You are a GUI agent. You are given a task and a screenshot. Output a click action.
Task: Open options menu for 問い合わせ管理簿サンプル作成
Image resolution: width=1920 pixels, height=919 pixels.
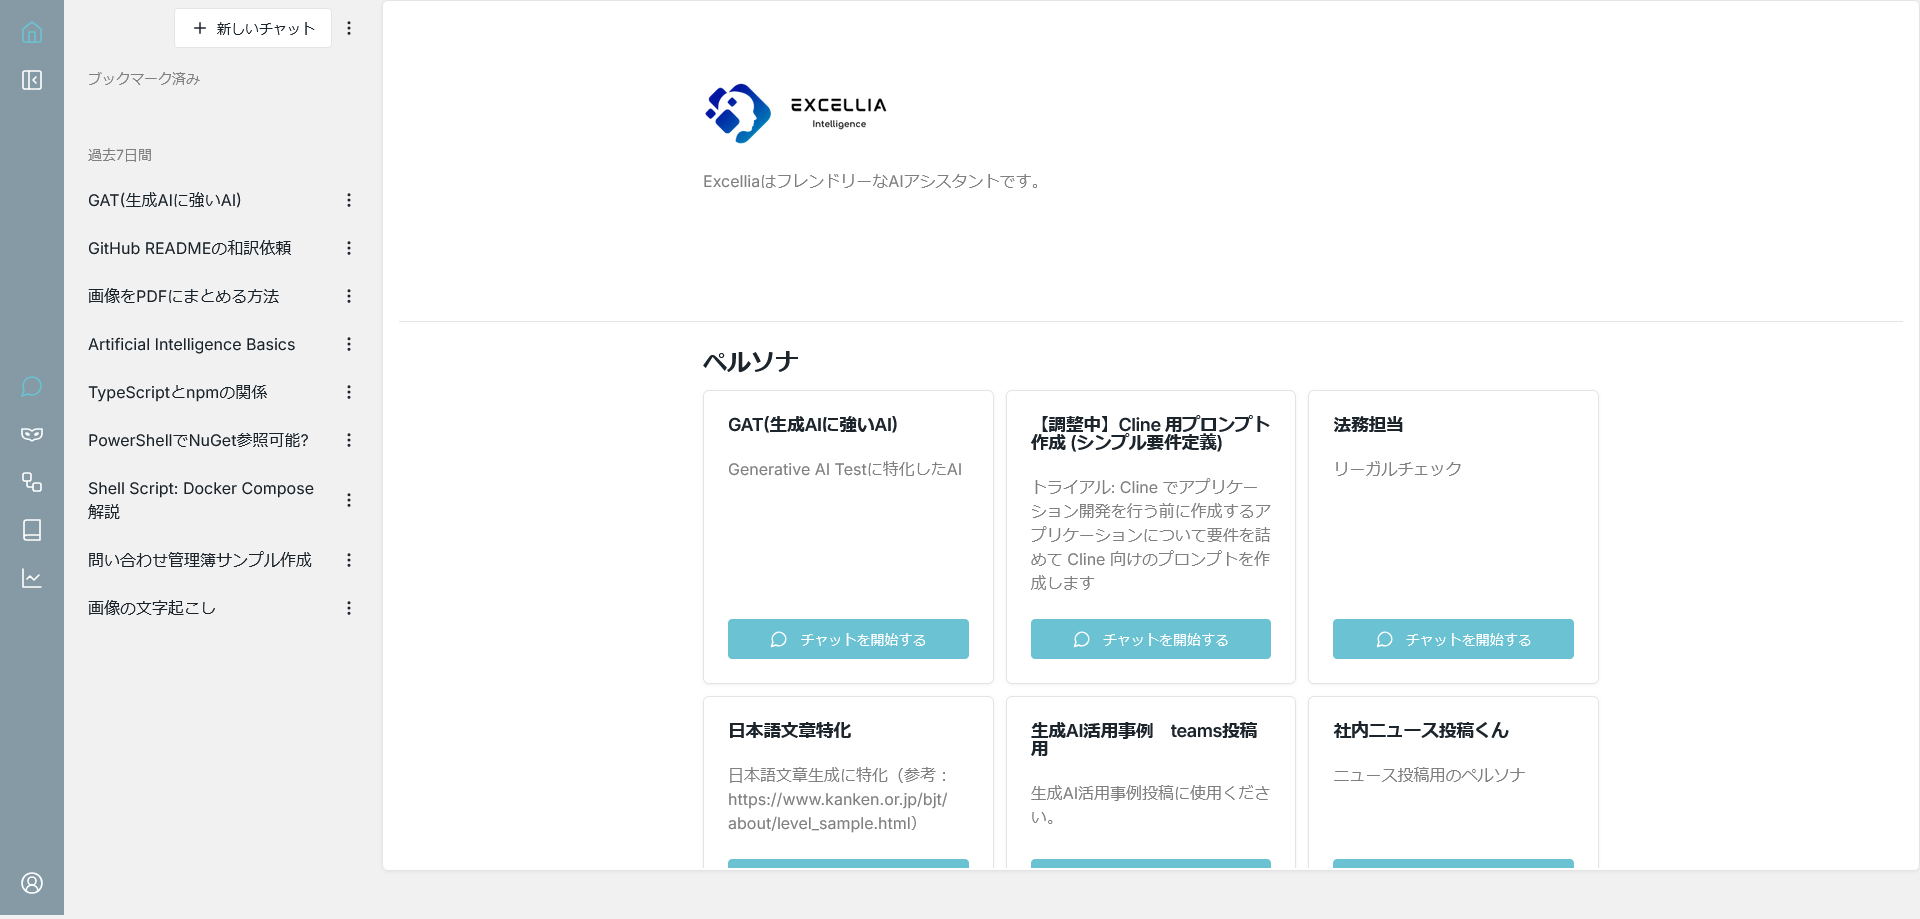(x=349, y=560)
